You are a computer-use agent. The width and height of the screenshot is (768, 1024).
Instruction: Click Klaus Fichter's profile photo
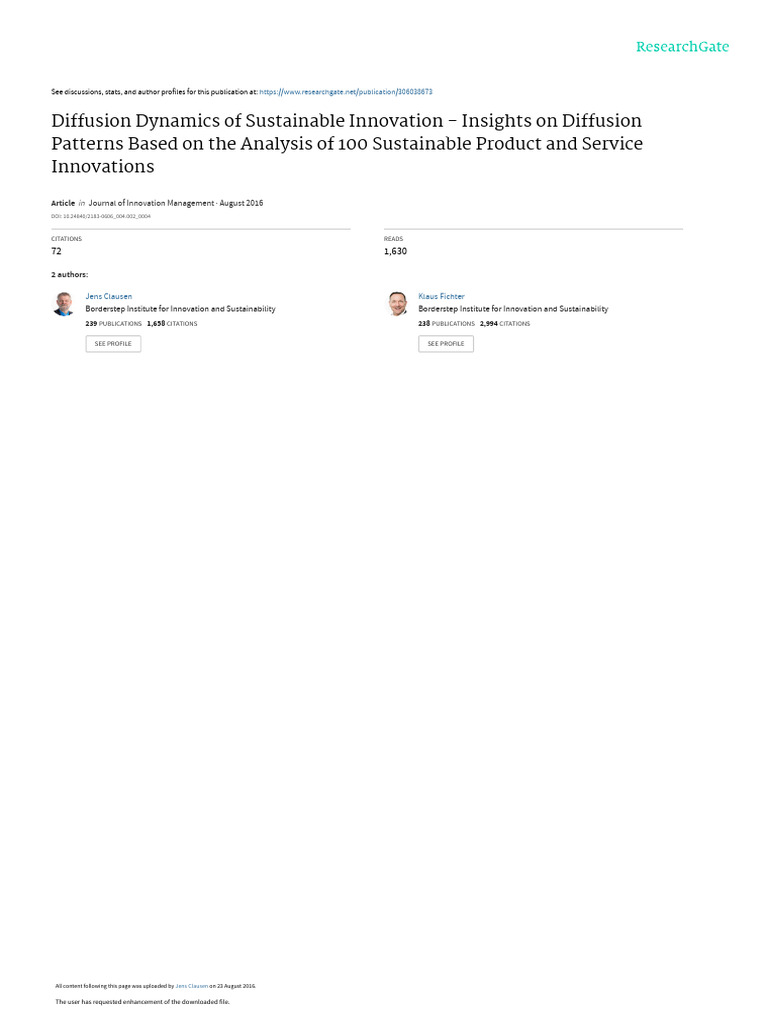[398, 304]
